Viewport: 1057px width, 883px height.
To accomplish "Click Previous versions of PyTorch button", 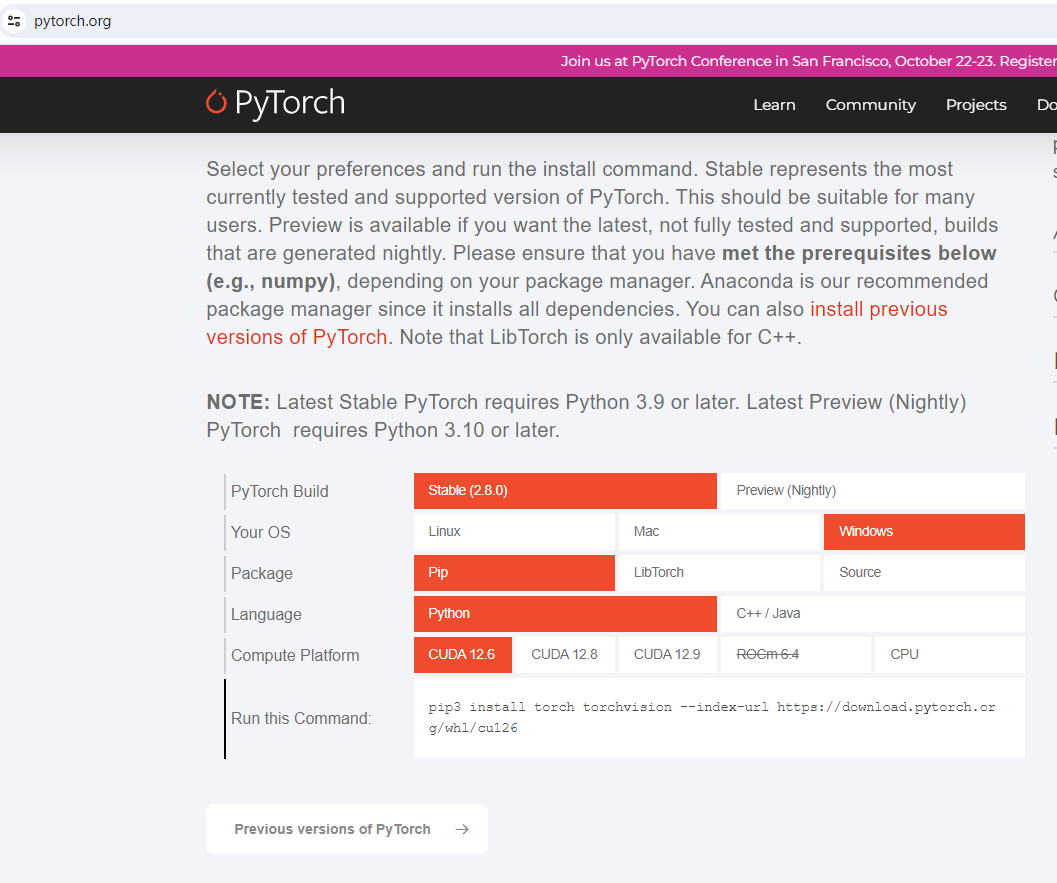I will click(346, 829).
